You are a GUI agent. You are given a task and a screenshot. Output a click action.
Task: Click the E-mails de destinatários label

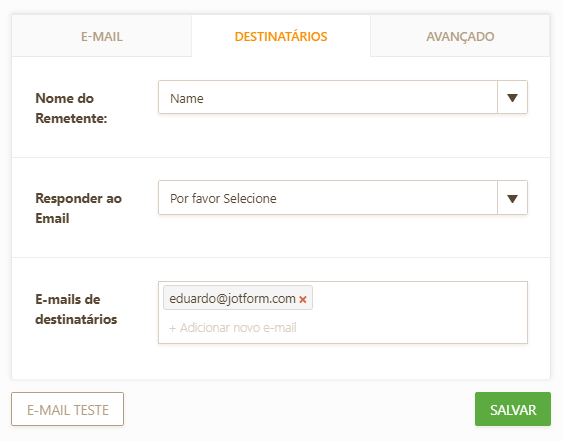tap(76, 309)
